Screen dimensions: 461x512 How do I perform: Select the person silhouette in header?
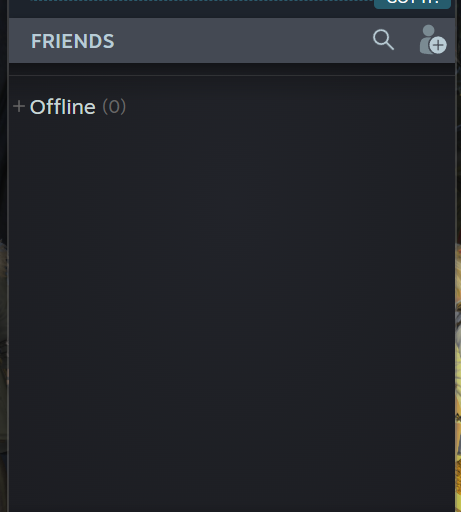pos(427,38)
